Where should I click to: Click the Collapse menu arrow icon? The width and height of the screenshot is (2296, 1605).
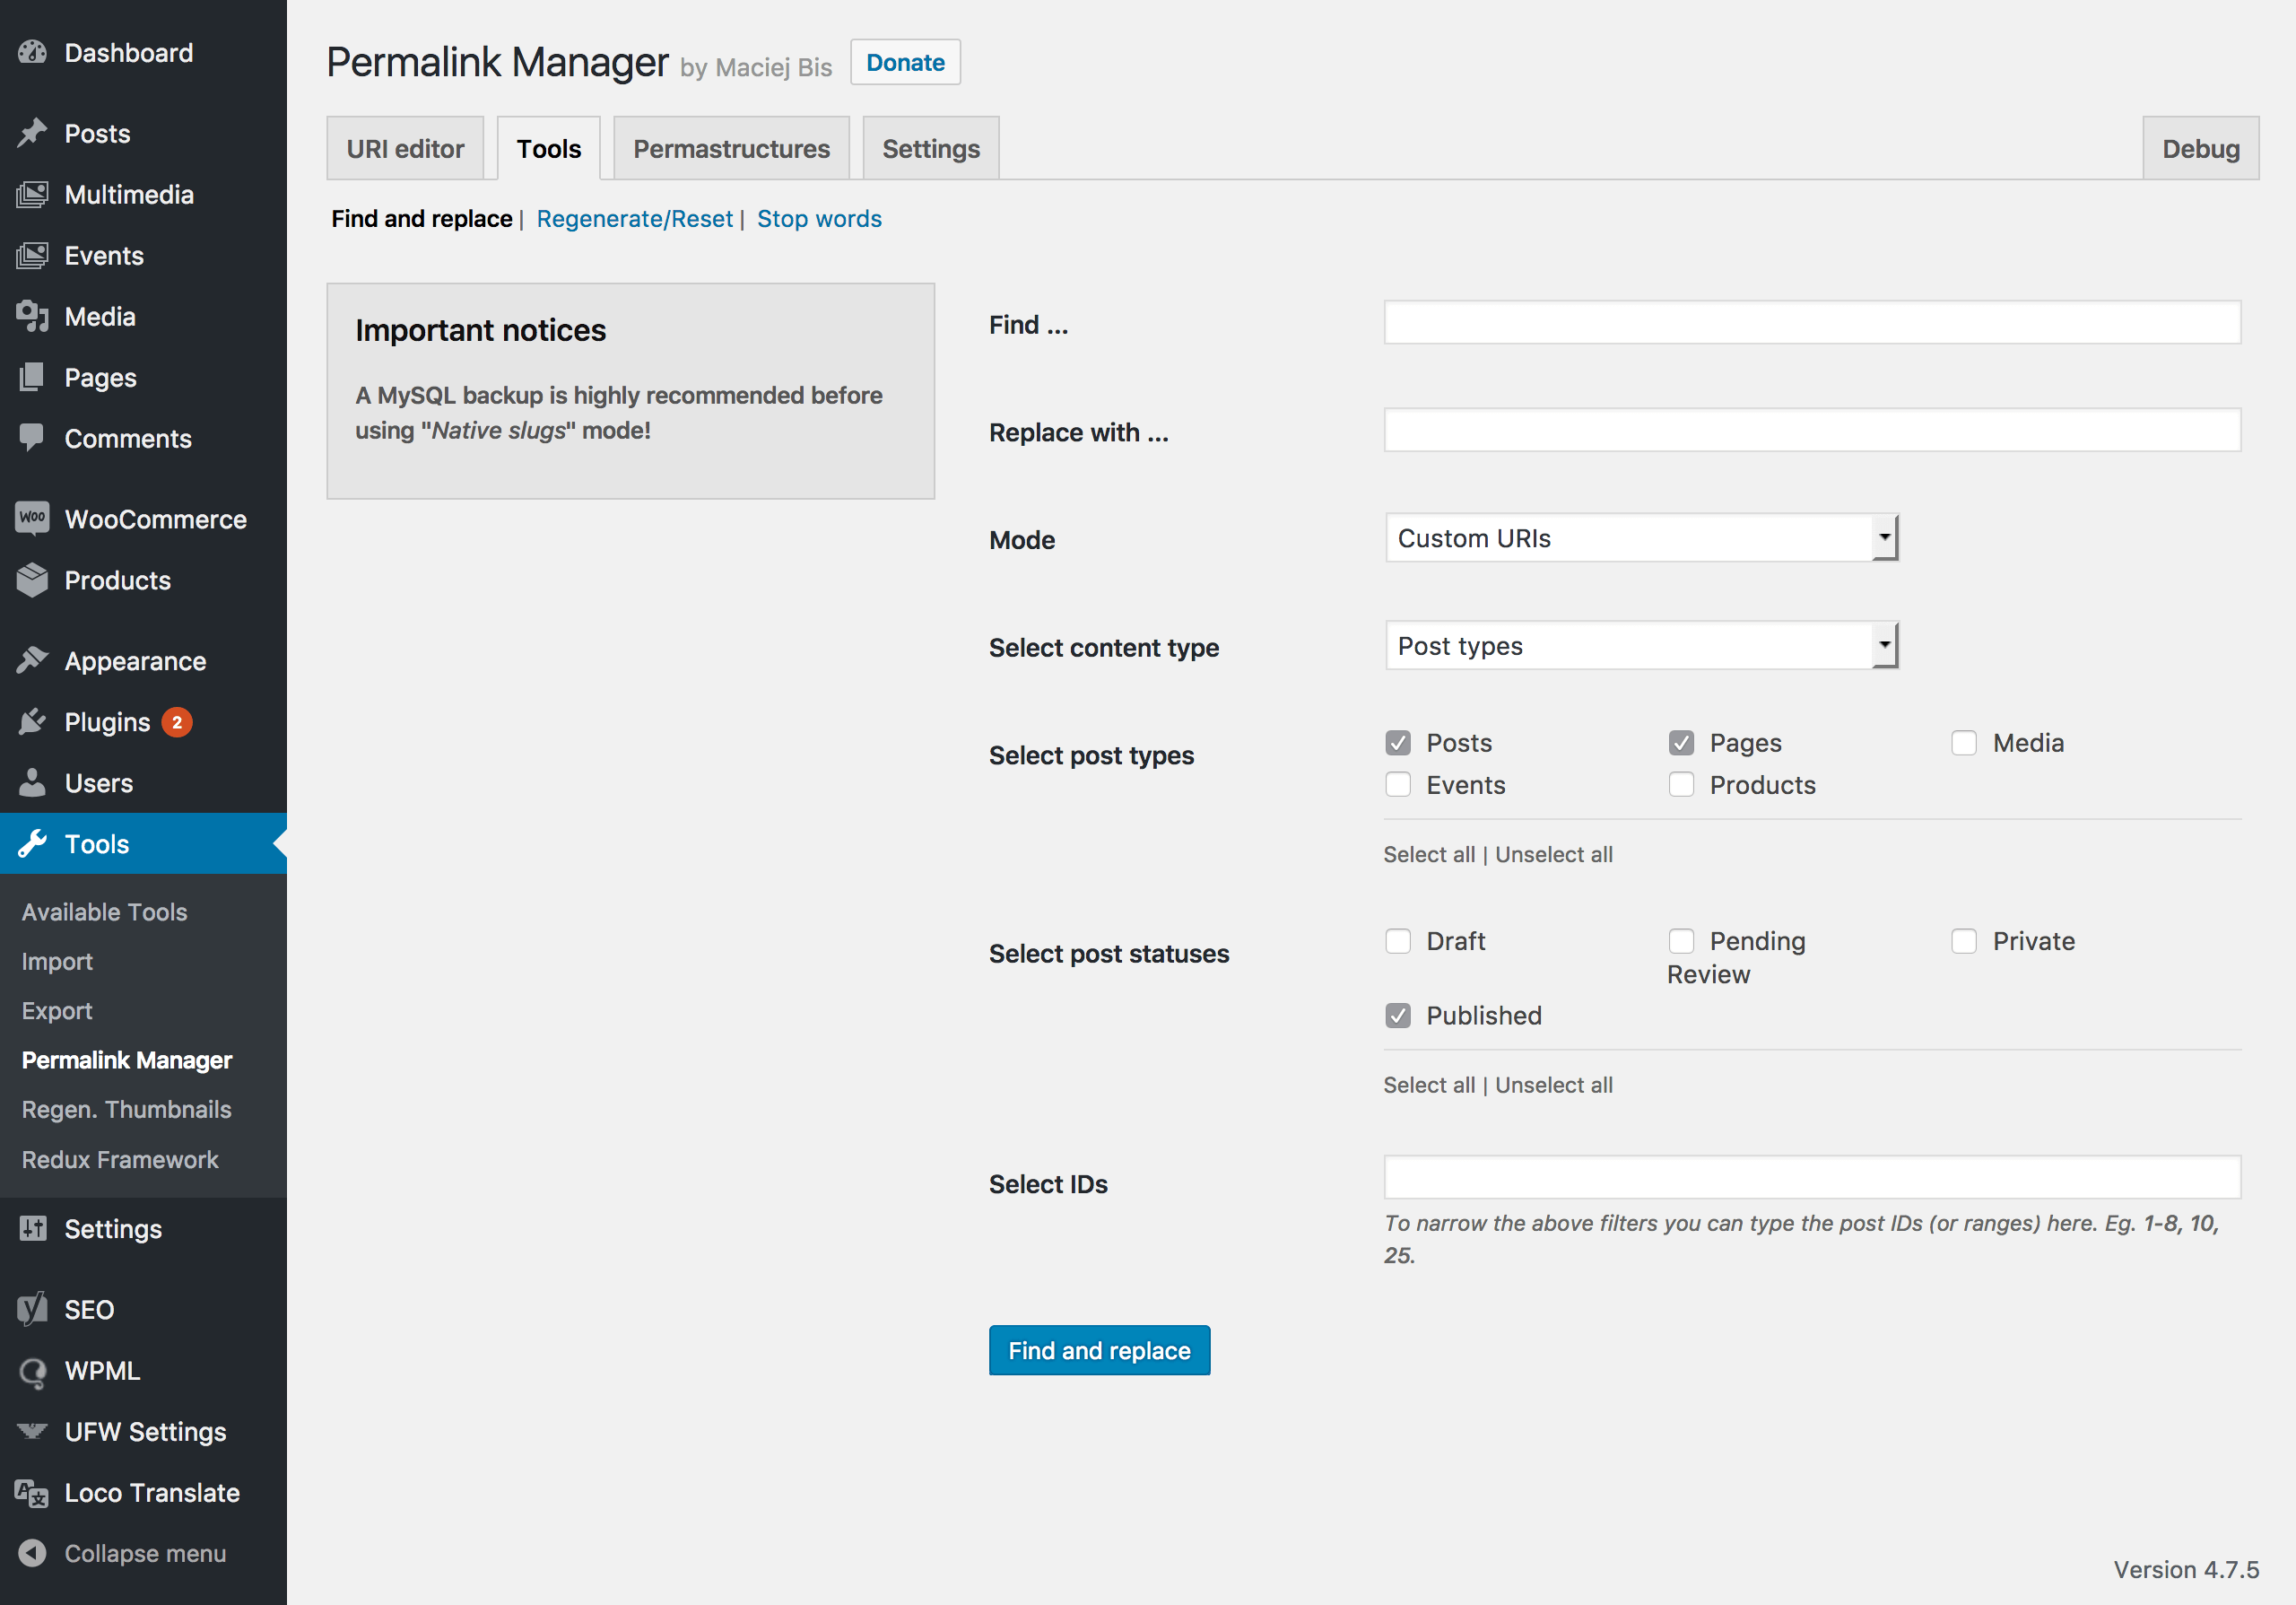(32, 1553)
